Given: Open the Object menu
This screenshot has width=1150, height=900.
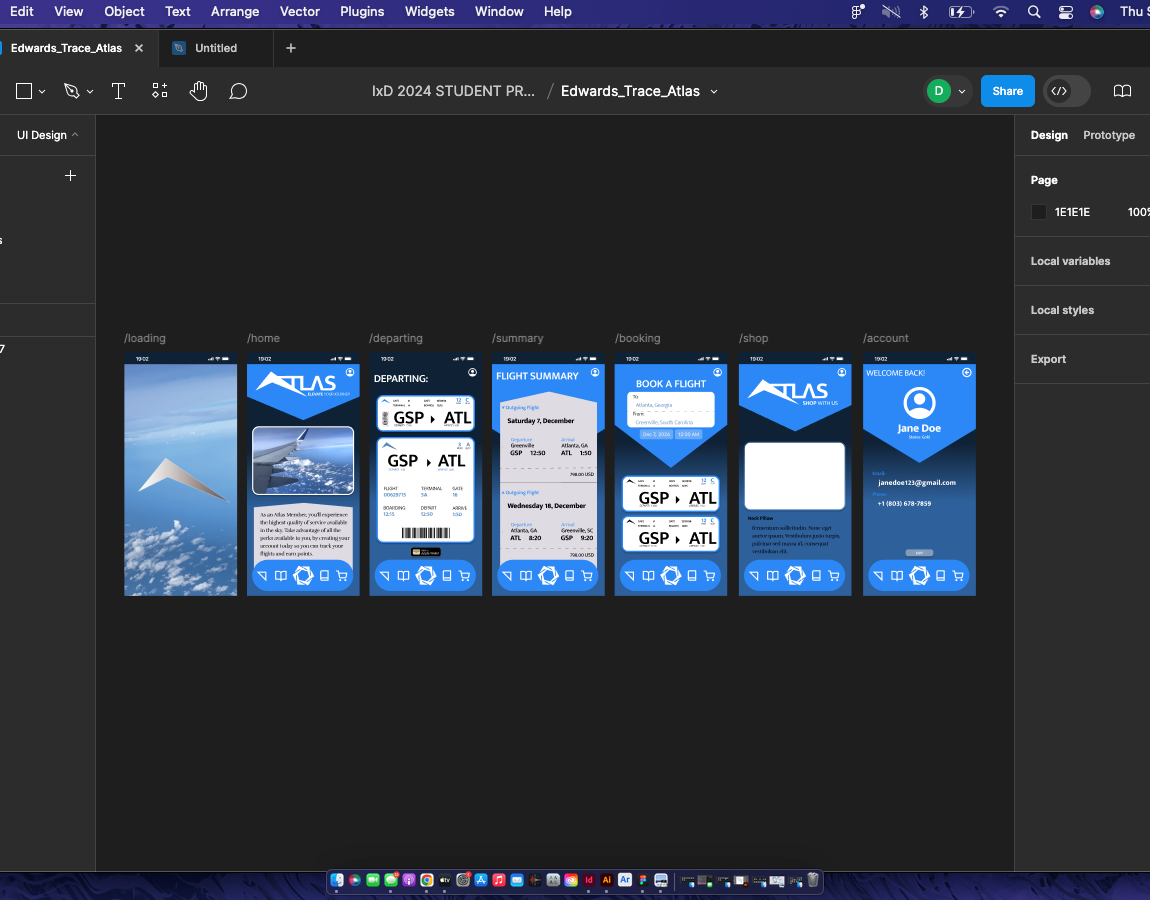Looking at the screenshot, I should (x=124, y=12).
